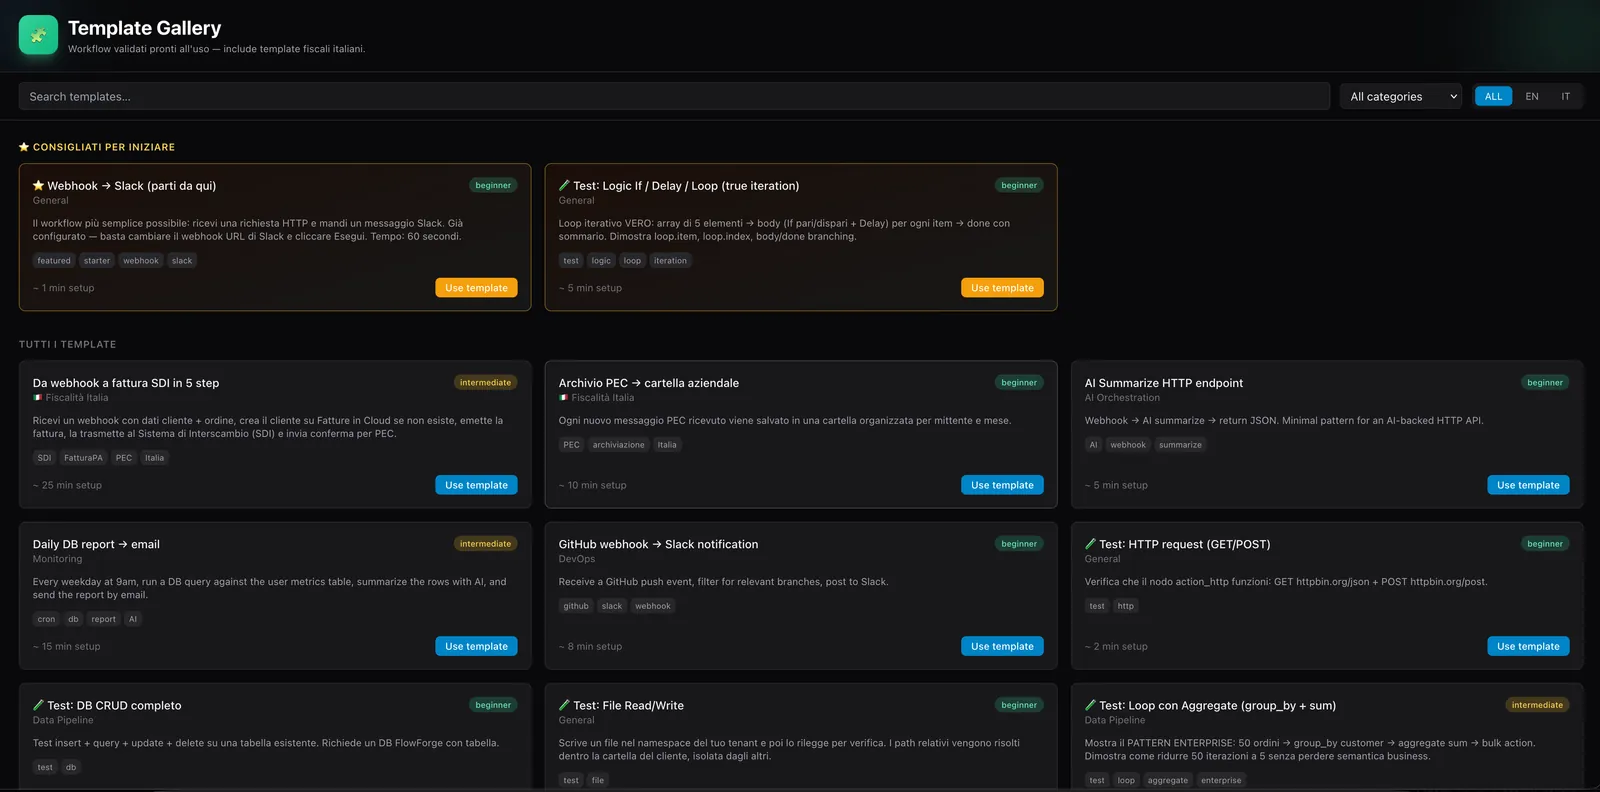Click the 'TUTTI I TEMPLATE' section heading
The height and width of the screenshot is (792, 1600).
pos(67,344)
